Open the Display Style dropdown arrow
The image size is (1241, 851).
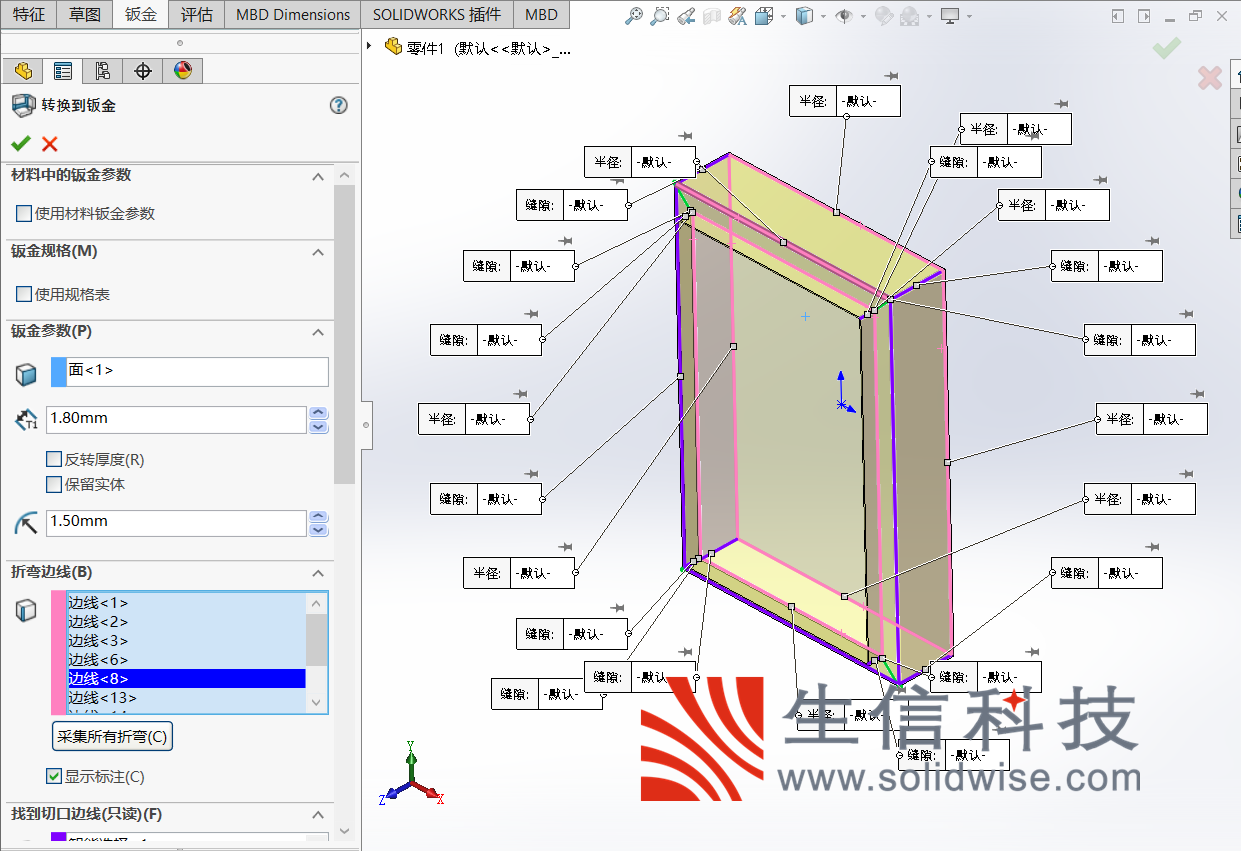(821, 16)
